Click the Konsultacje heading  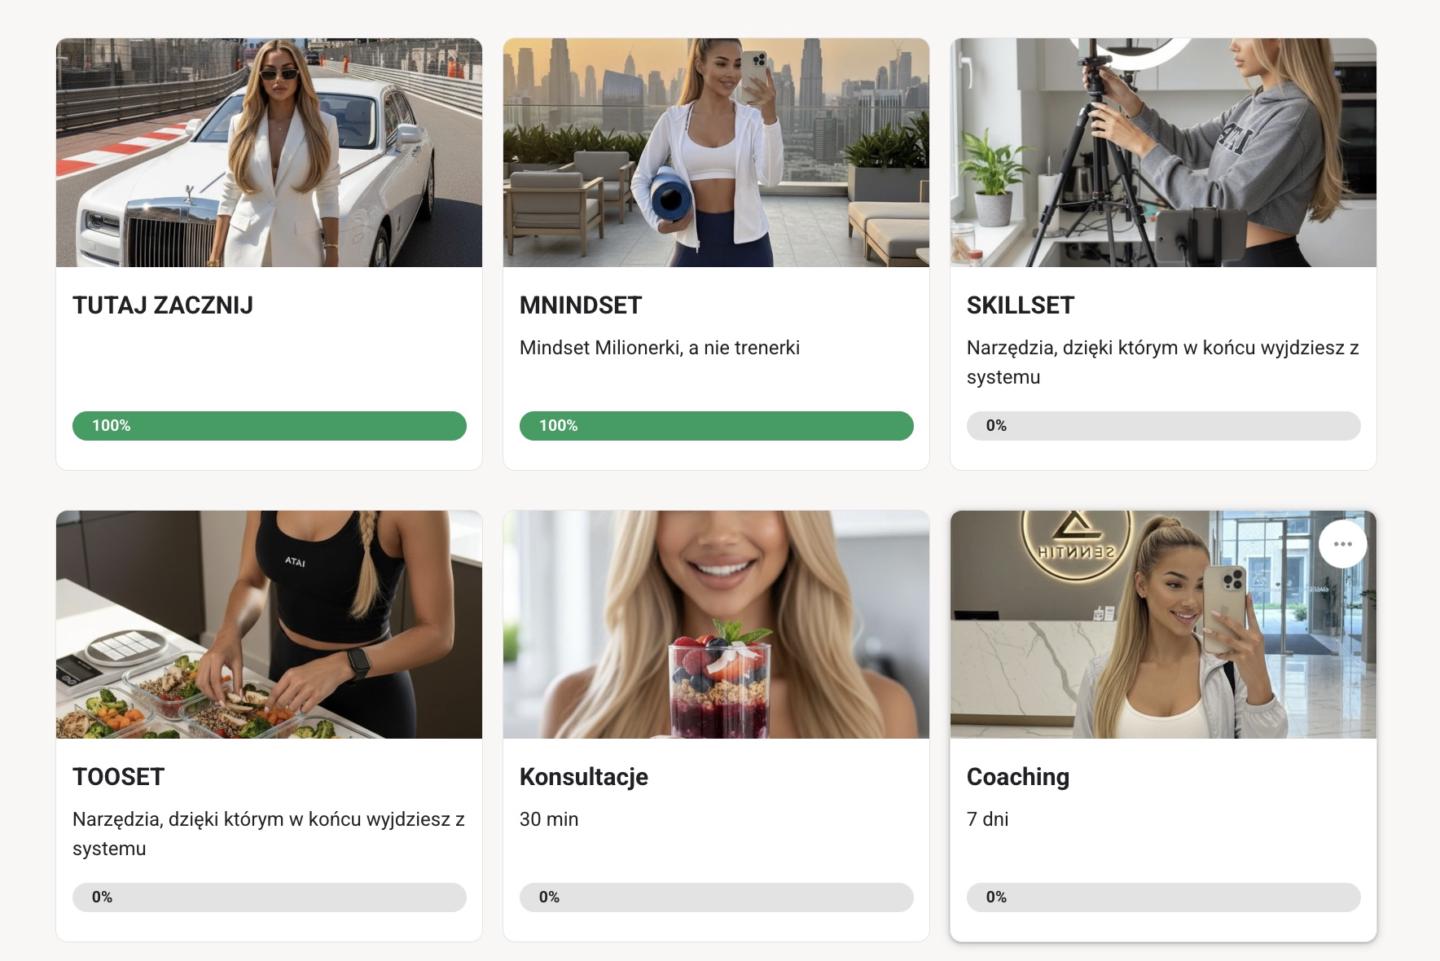[x=584, y=777]
